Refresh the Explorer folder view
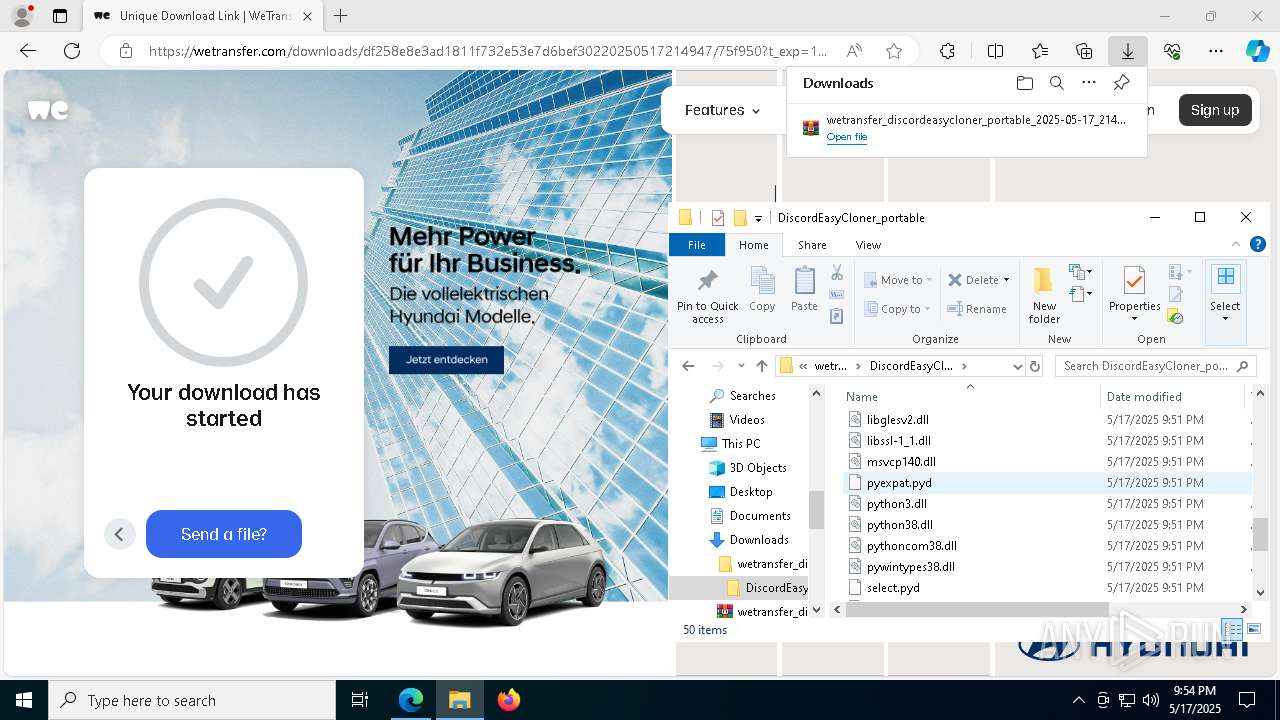The image size is (1280, 720). pyautogui.click(x=1035, y=366)
